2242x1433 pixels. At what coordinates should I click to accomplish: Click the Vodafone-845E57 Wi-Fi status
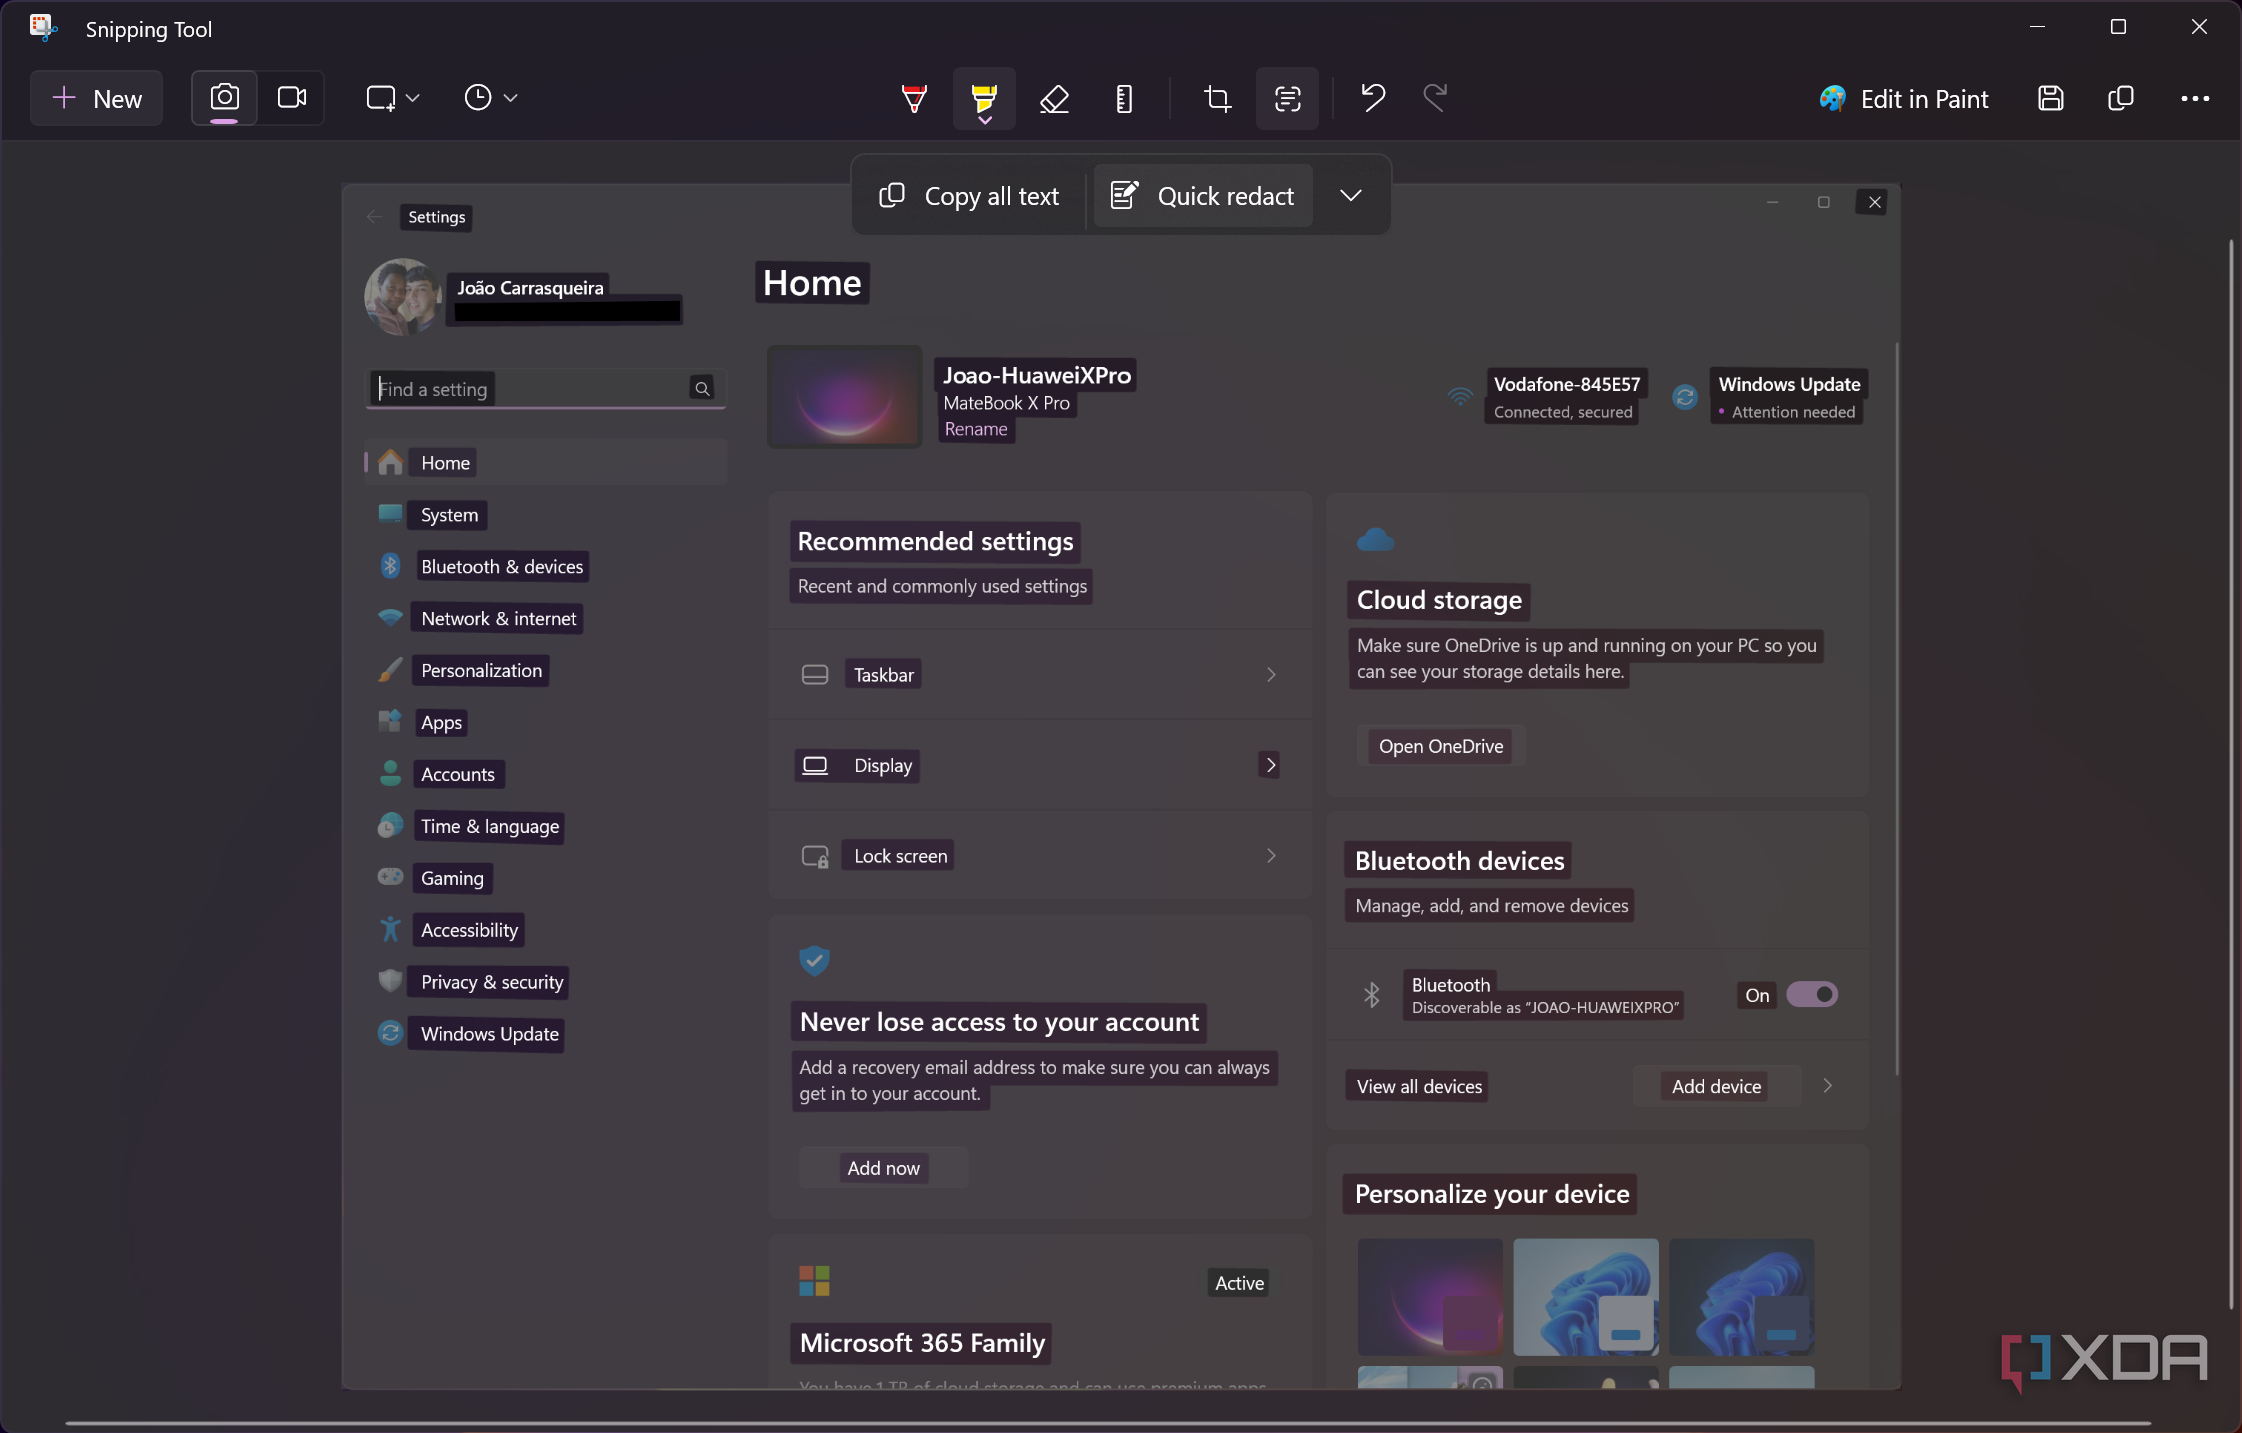1545,397
